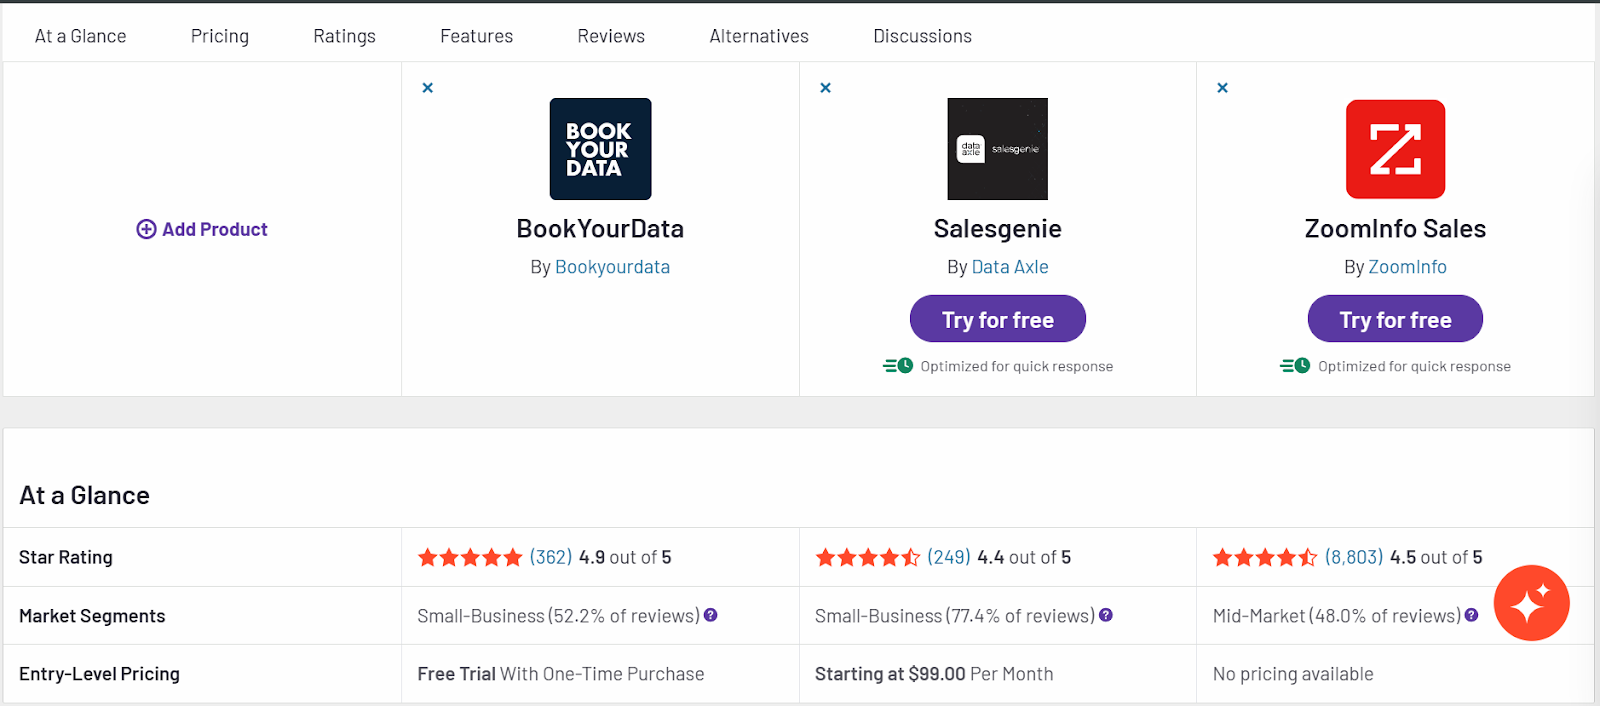Switch to the Reviews tab
This screenshot has height=706, width=1600.
click(x=611, y=36)
